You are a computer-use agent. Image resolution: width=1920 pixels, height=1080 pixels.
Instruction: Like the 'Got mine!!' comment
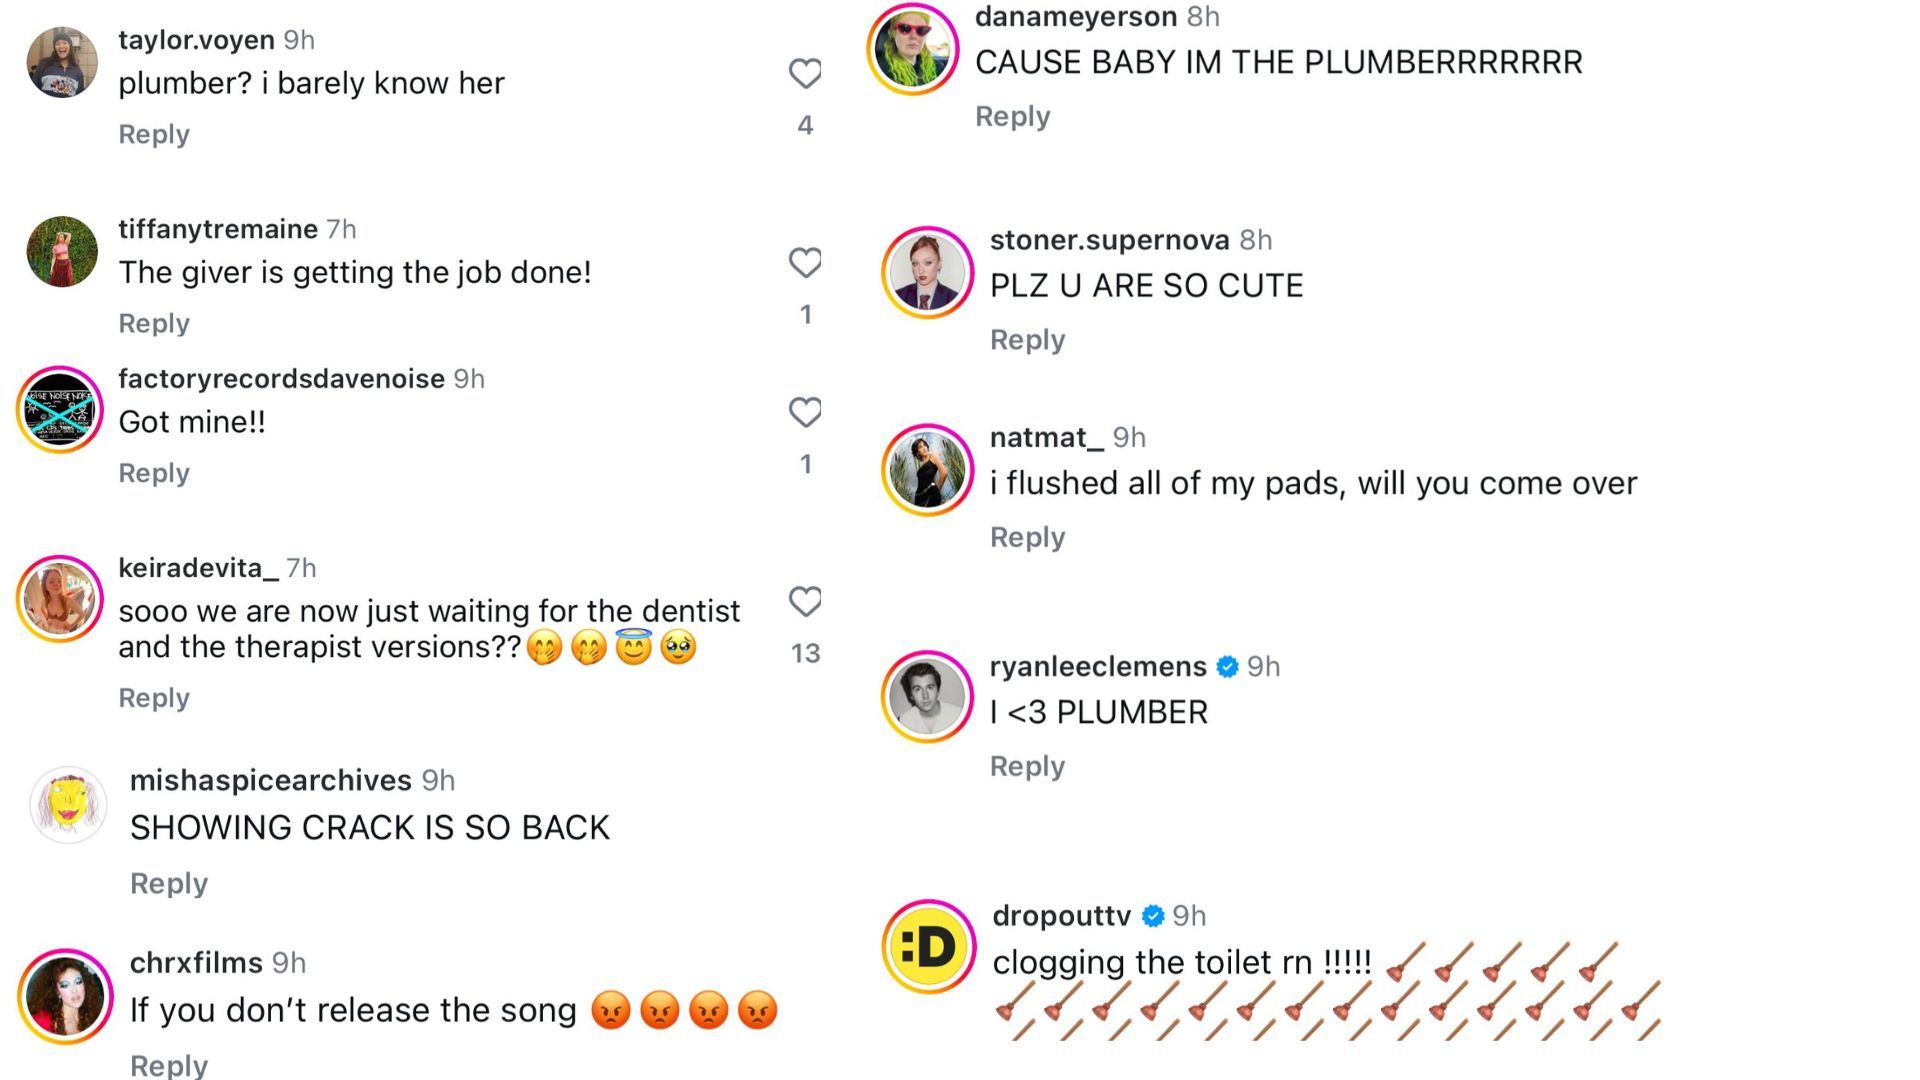(x=805, y=412)
